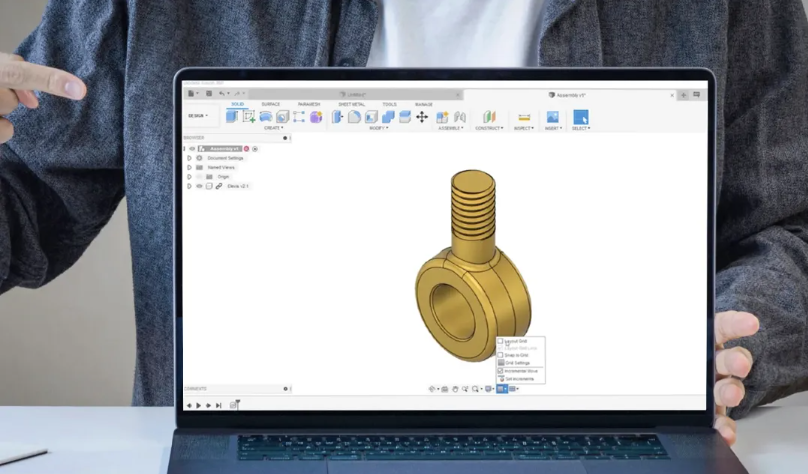Switch to the Untitled document tab
The width and height of the screenshot is (808, 474).
pos(356,95)
